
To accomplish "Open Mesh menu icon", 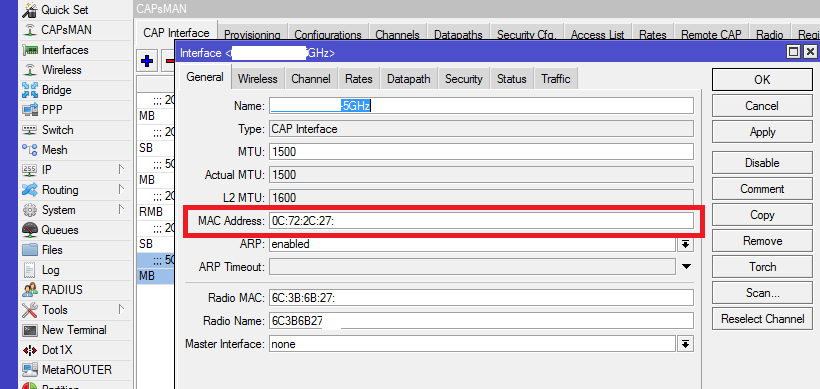I will (x=30, y=150).
